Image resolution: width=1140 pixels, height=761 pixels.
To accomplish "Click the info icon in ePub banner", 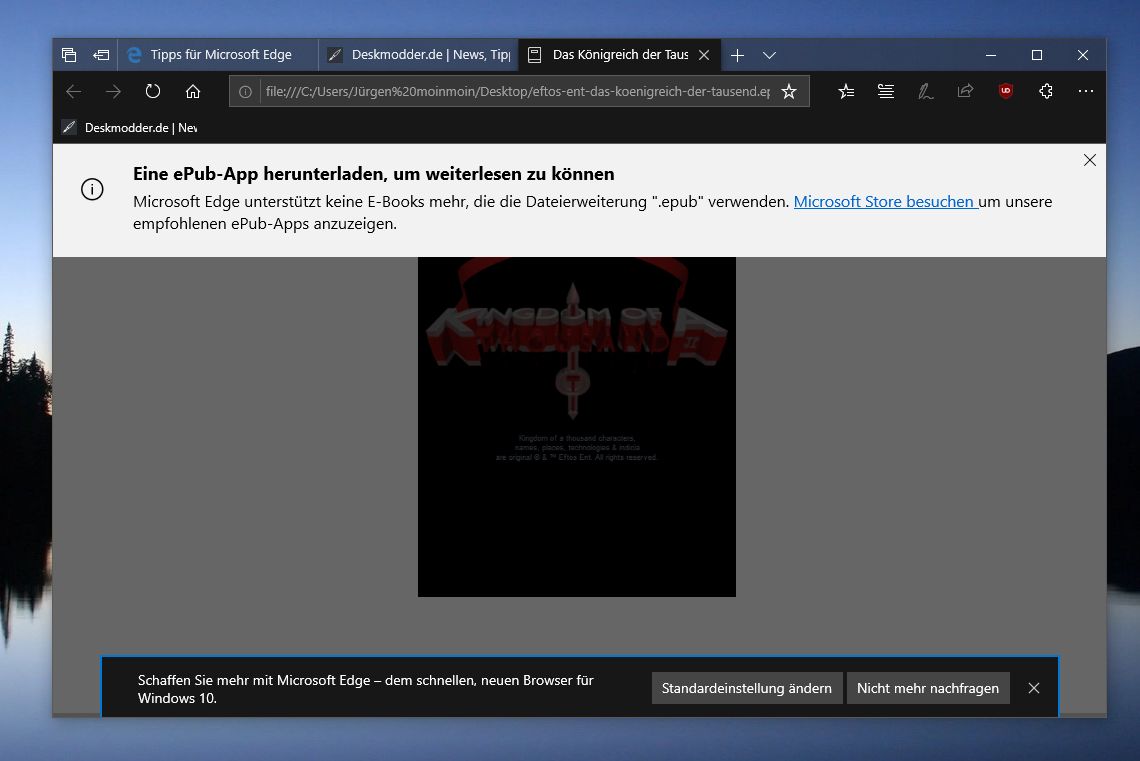I will 92,190.
